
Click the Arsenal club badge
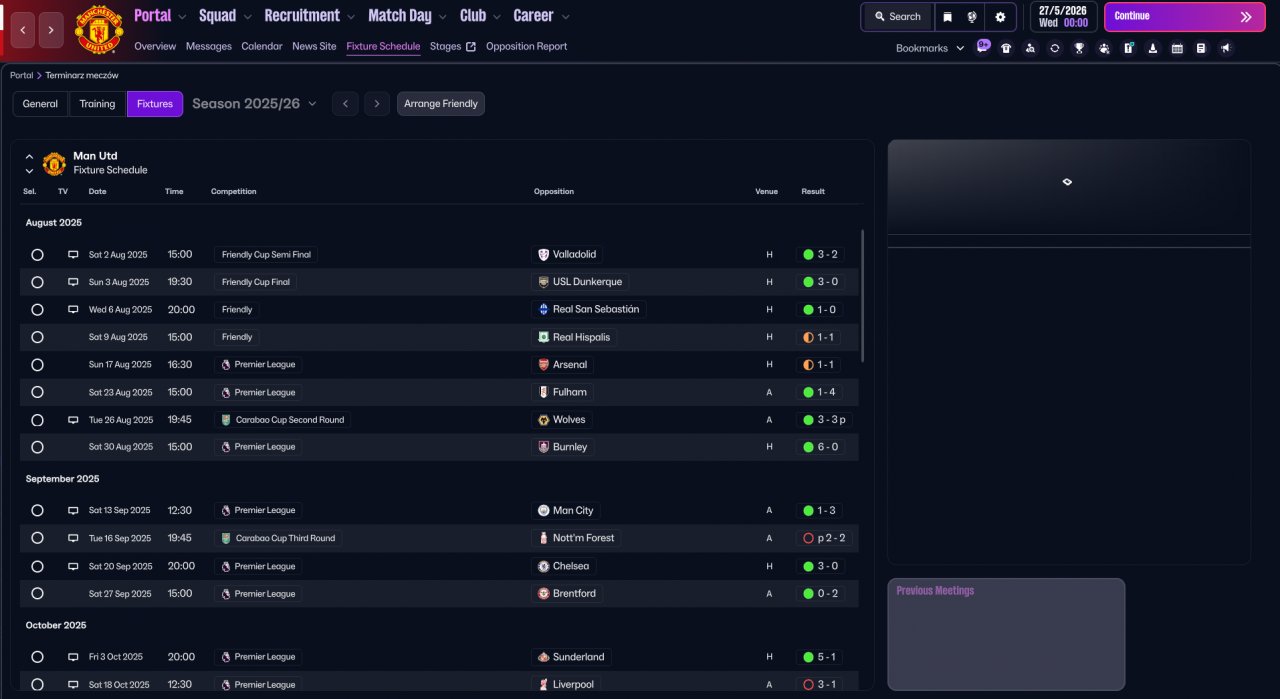[543, 365]
